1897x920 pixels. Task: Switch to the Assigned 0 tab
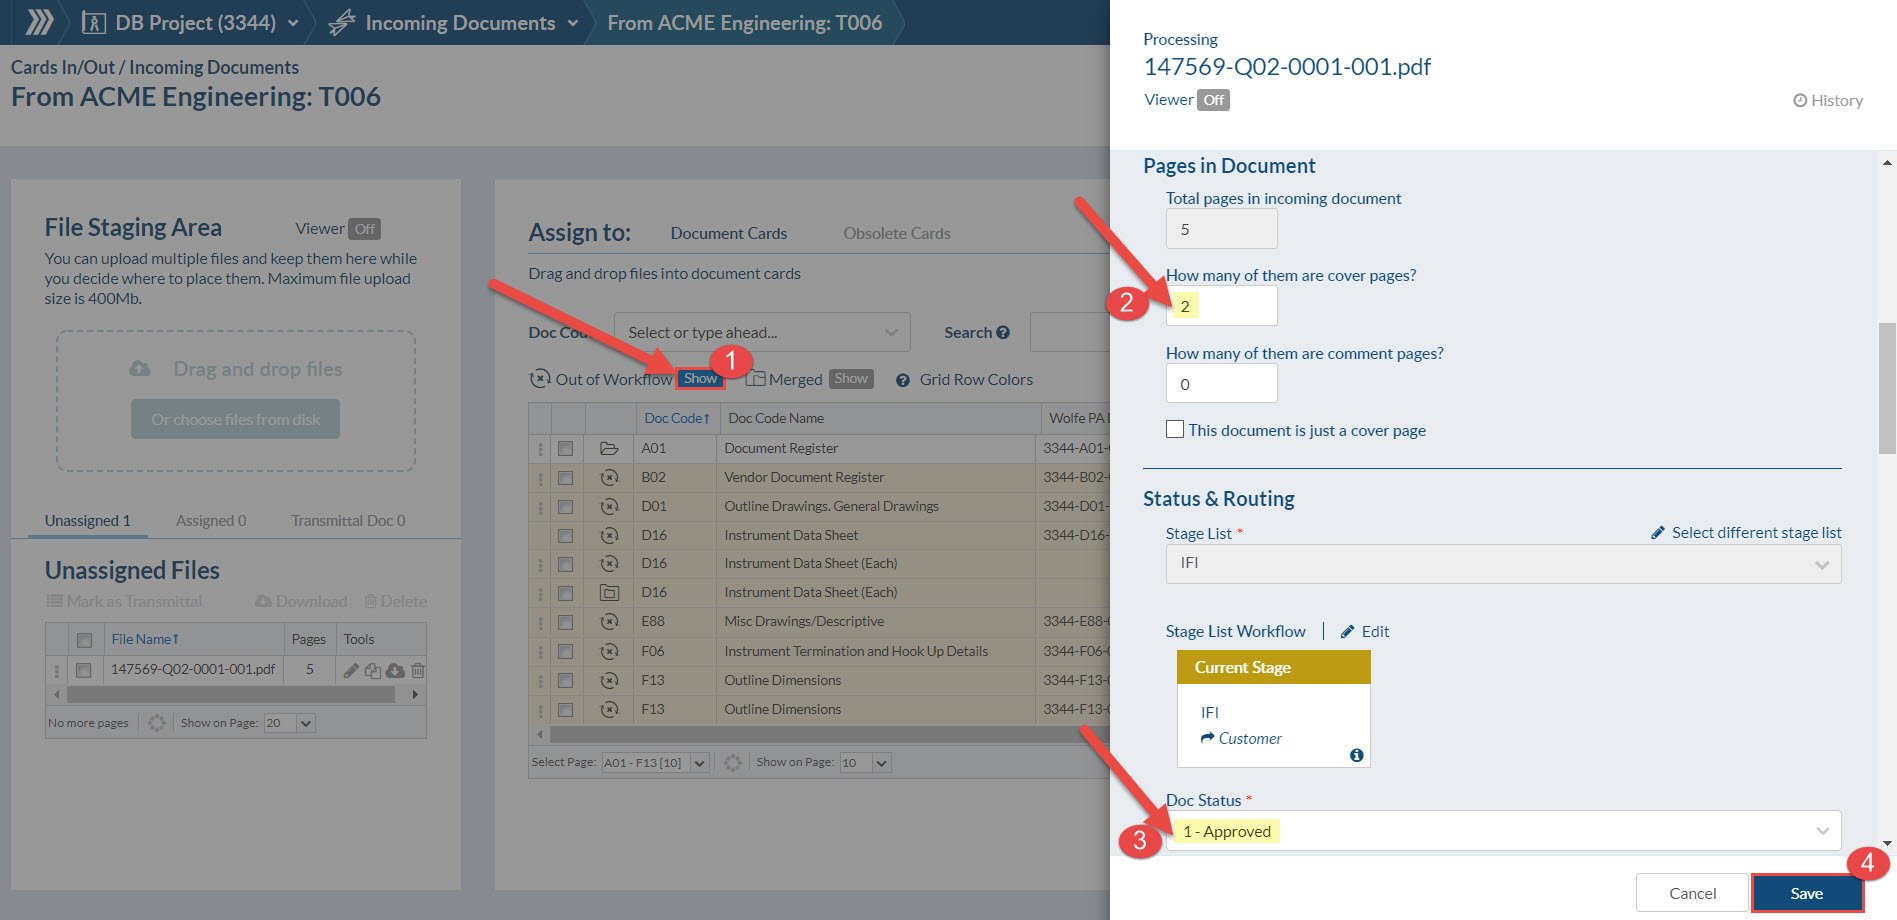pyautogui.click(x=211, y=521)
